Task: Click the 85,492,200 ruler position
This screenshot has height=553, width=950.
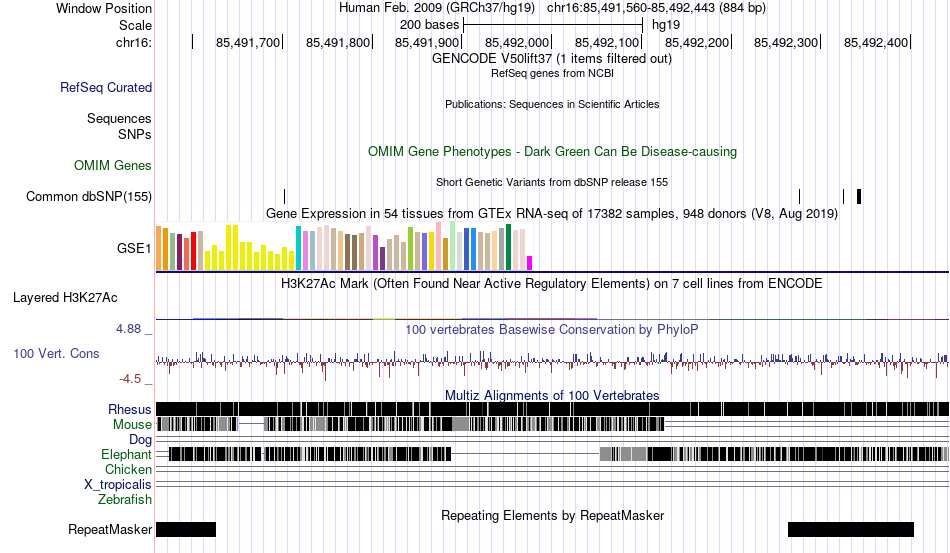Action: coord(697,42)
